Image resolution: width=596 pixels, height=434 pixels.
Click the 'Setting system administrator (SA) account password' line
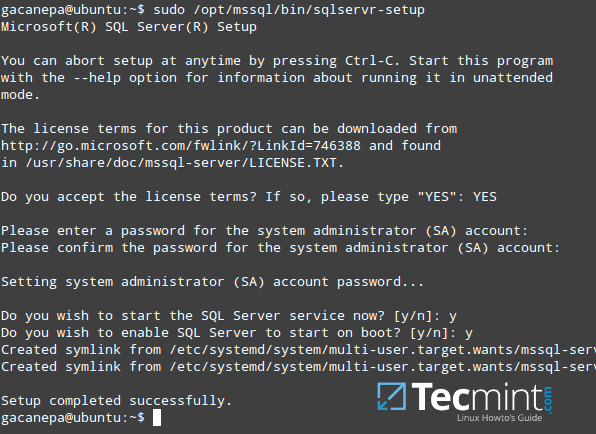click(212, 282)
